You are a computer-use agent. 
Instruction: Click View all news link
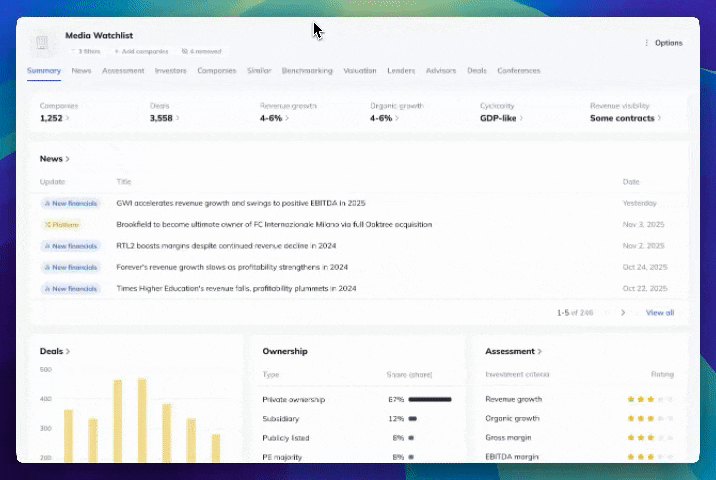[659, 313]
